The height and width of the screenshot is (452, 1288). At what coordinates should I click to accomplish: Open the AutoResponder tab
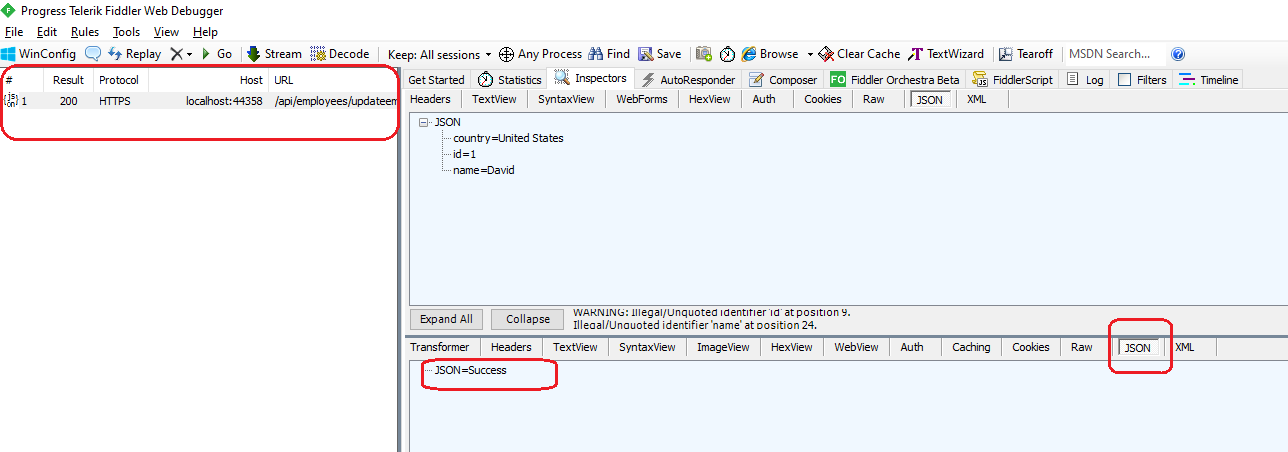pos(687,80)
